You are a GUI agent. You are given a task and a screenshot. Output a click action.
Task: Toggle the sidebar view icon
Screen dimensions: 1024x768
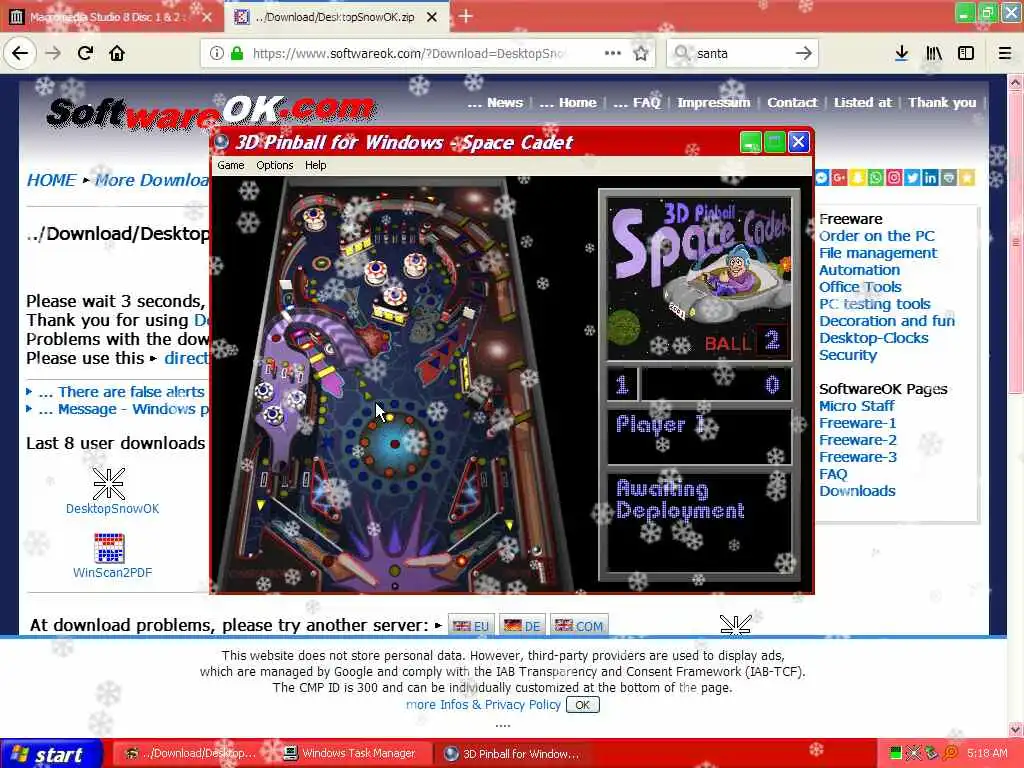point(966,54)
